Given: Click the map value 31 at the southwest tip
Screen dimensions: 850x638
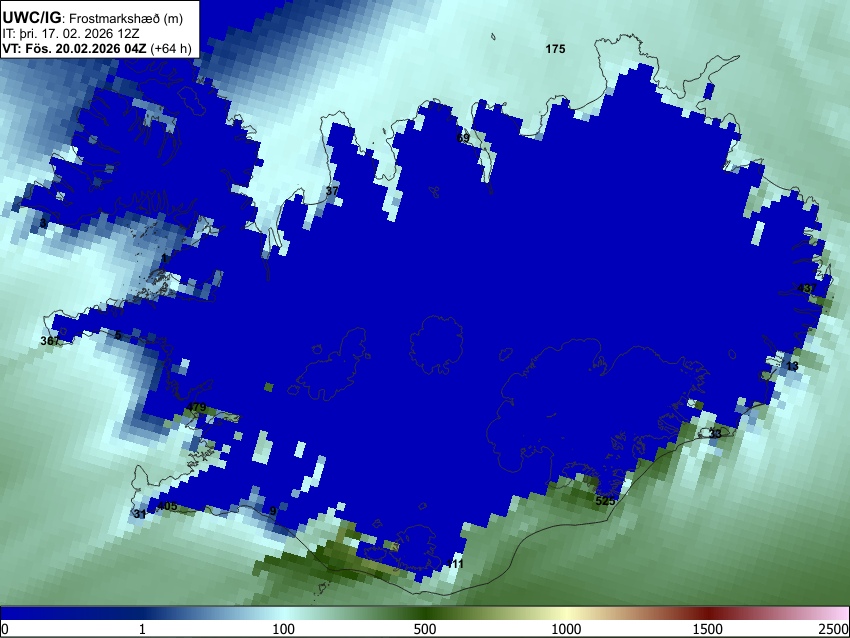Looking at the screenshot, I should 140,514.
